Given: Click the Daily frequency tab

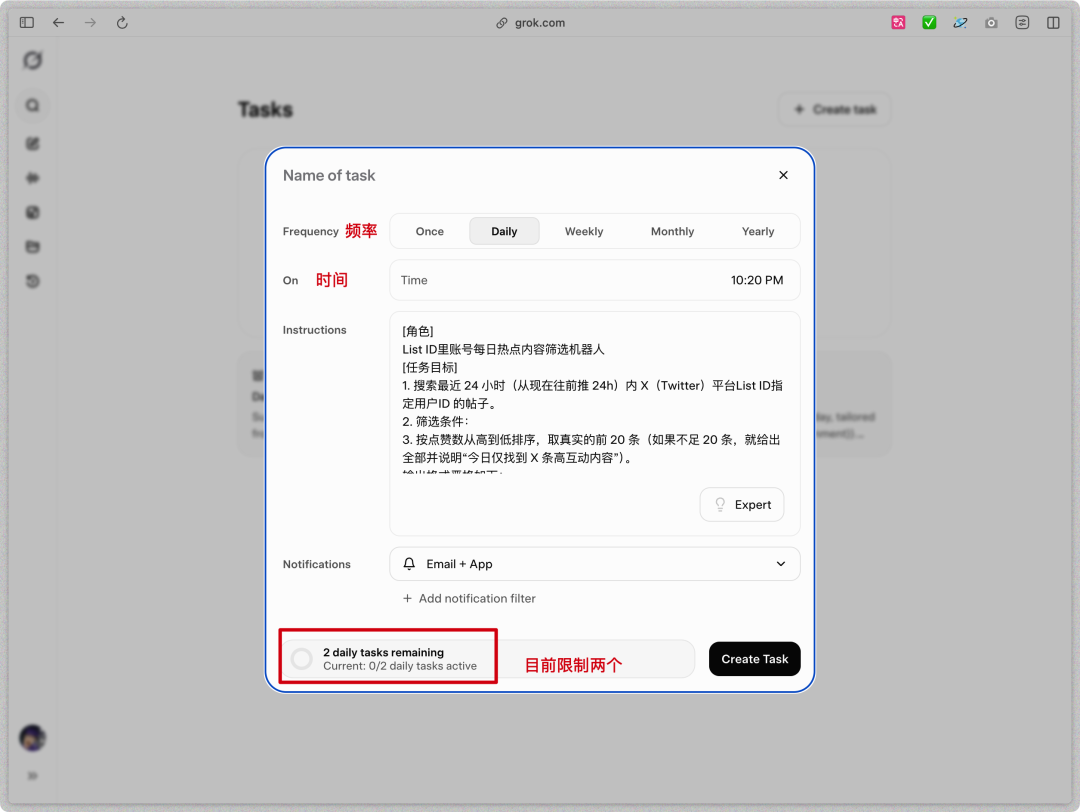Looking at the screenshot, I should click(x=504, y=231).
